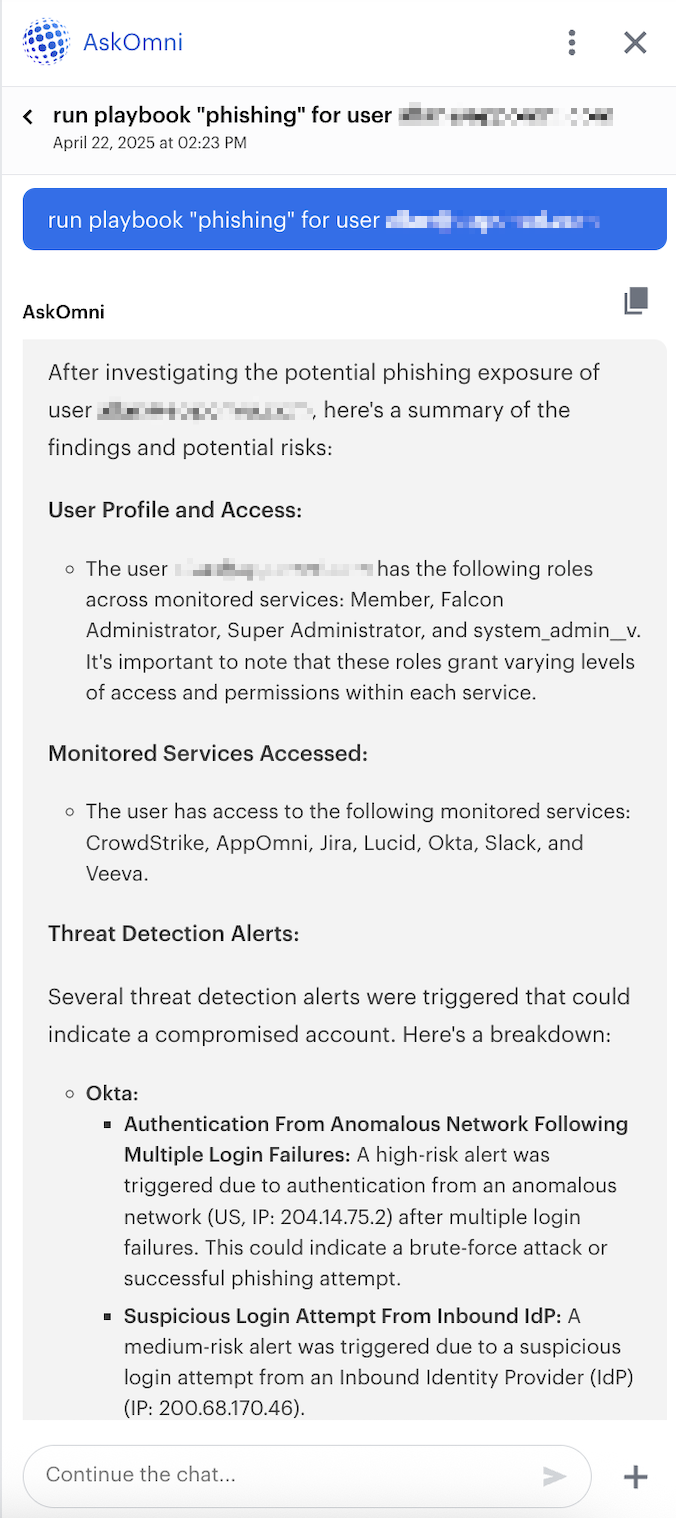Click the "Threat Detection Alerts:" heading
The image size is (676, 1518).
tap(174, 934)
